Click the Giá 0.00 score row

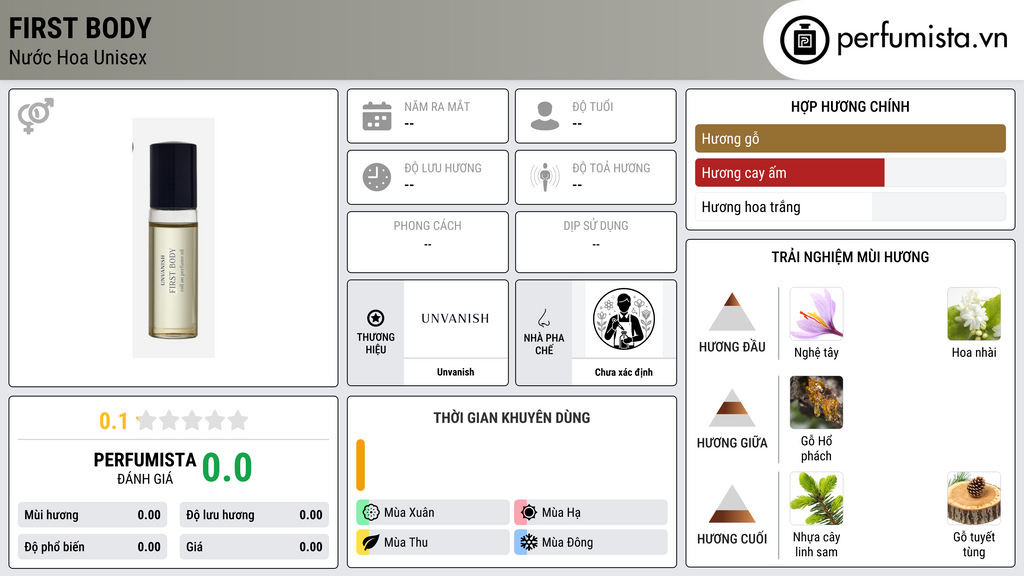coord(254,547)
